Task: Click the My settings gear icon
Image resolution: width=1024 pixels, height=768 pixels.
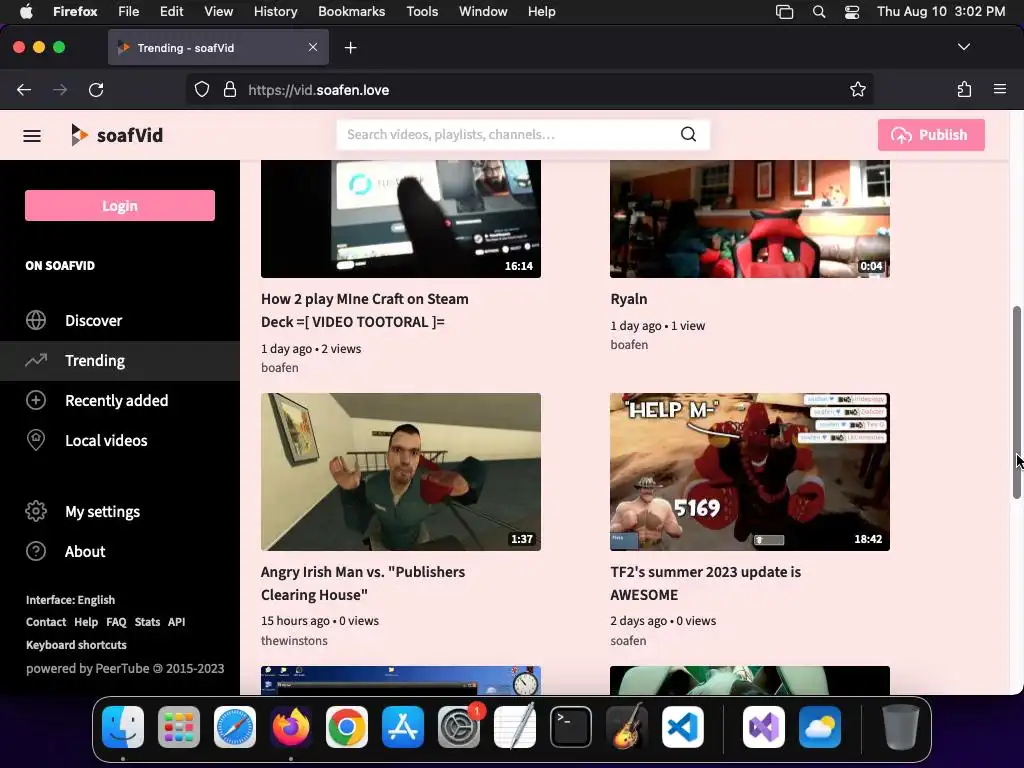Action: pos(36,511)
